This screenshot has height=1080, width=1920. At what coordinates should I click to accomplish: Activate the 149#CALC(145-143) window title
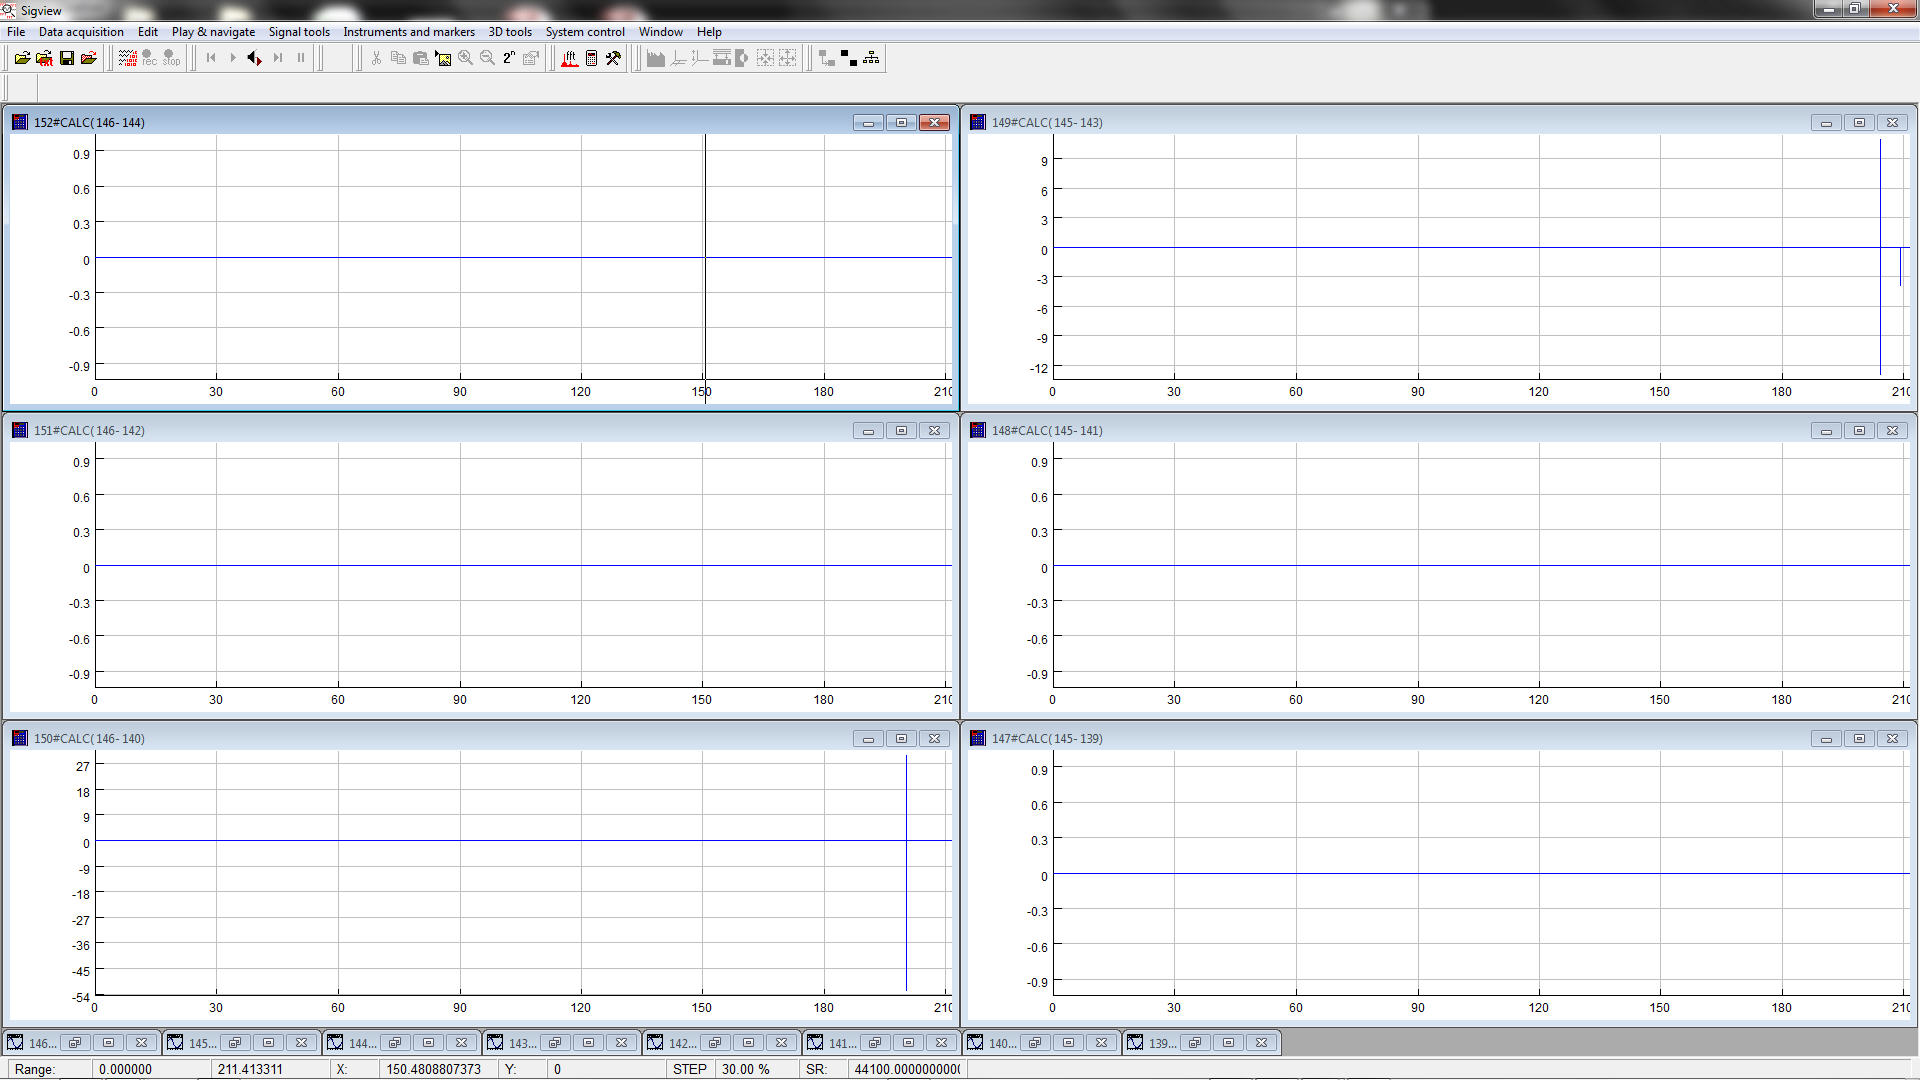1047,122
